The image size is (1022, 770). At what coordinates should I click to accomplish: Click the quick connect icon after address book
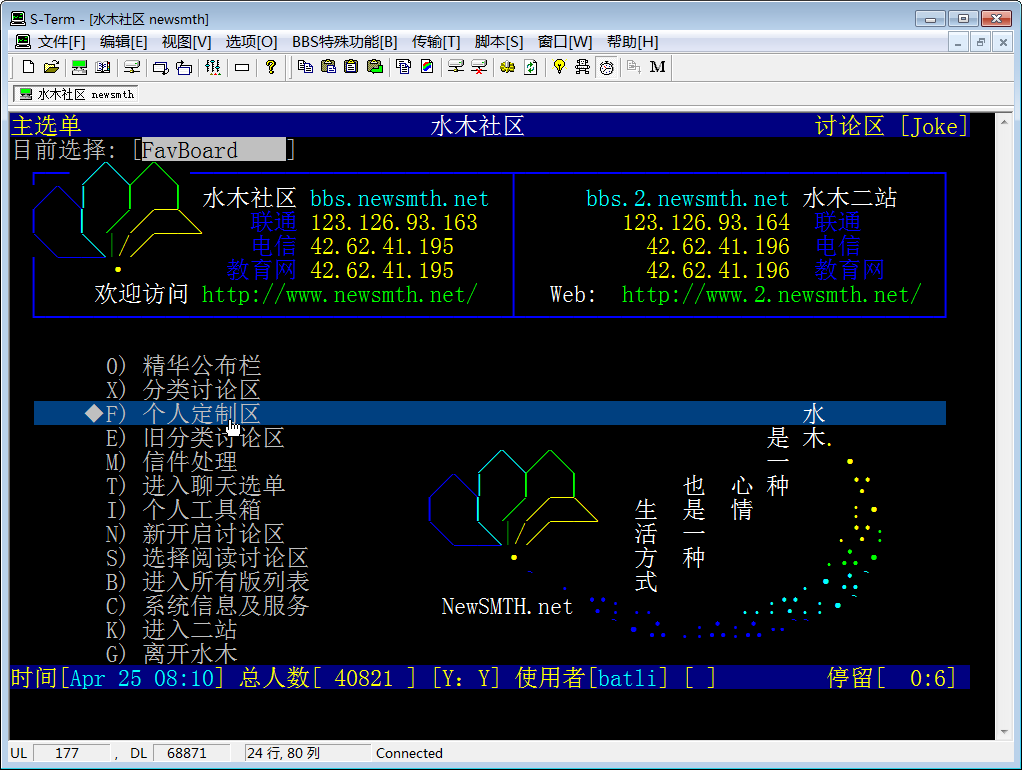[132, 67]
